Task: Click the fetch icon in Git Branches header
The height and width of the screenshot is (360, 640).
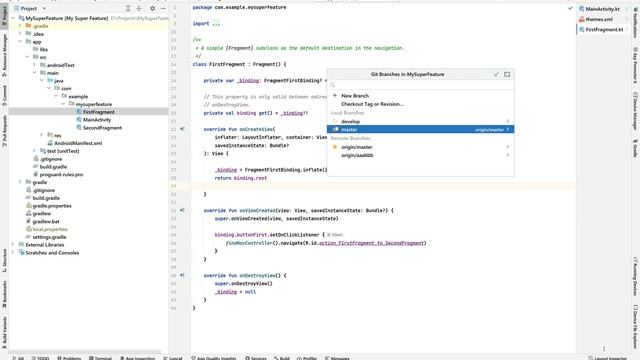Action: 496,74
